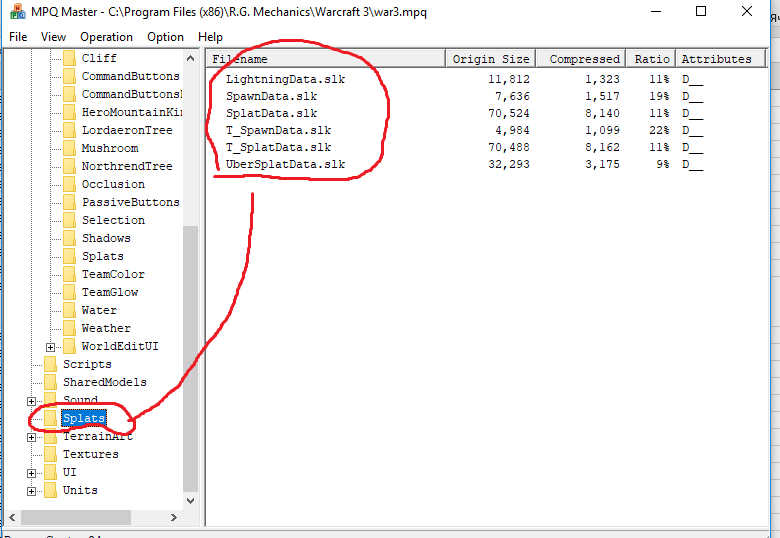The width and height of the screenshot is (780, 538).
Task: Click the MPQ Master app icon in title bar
Action: 17,11
